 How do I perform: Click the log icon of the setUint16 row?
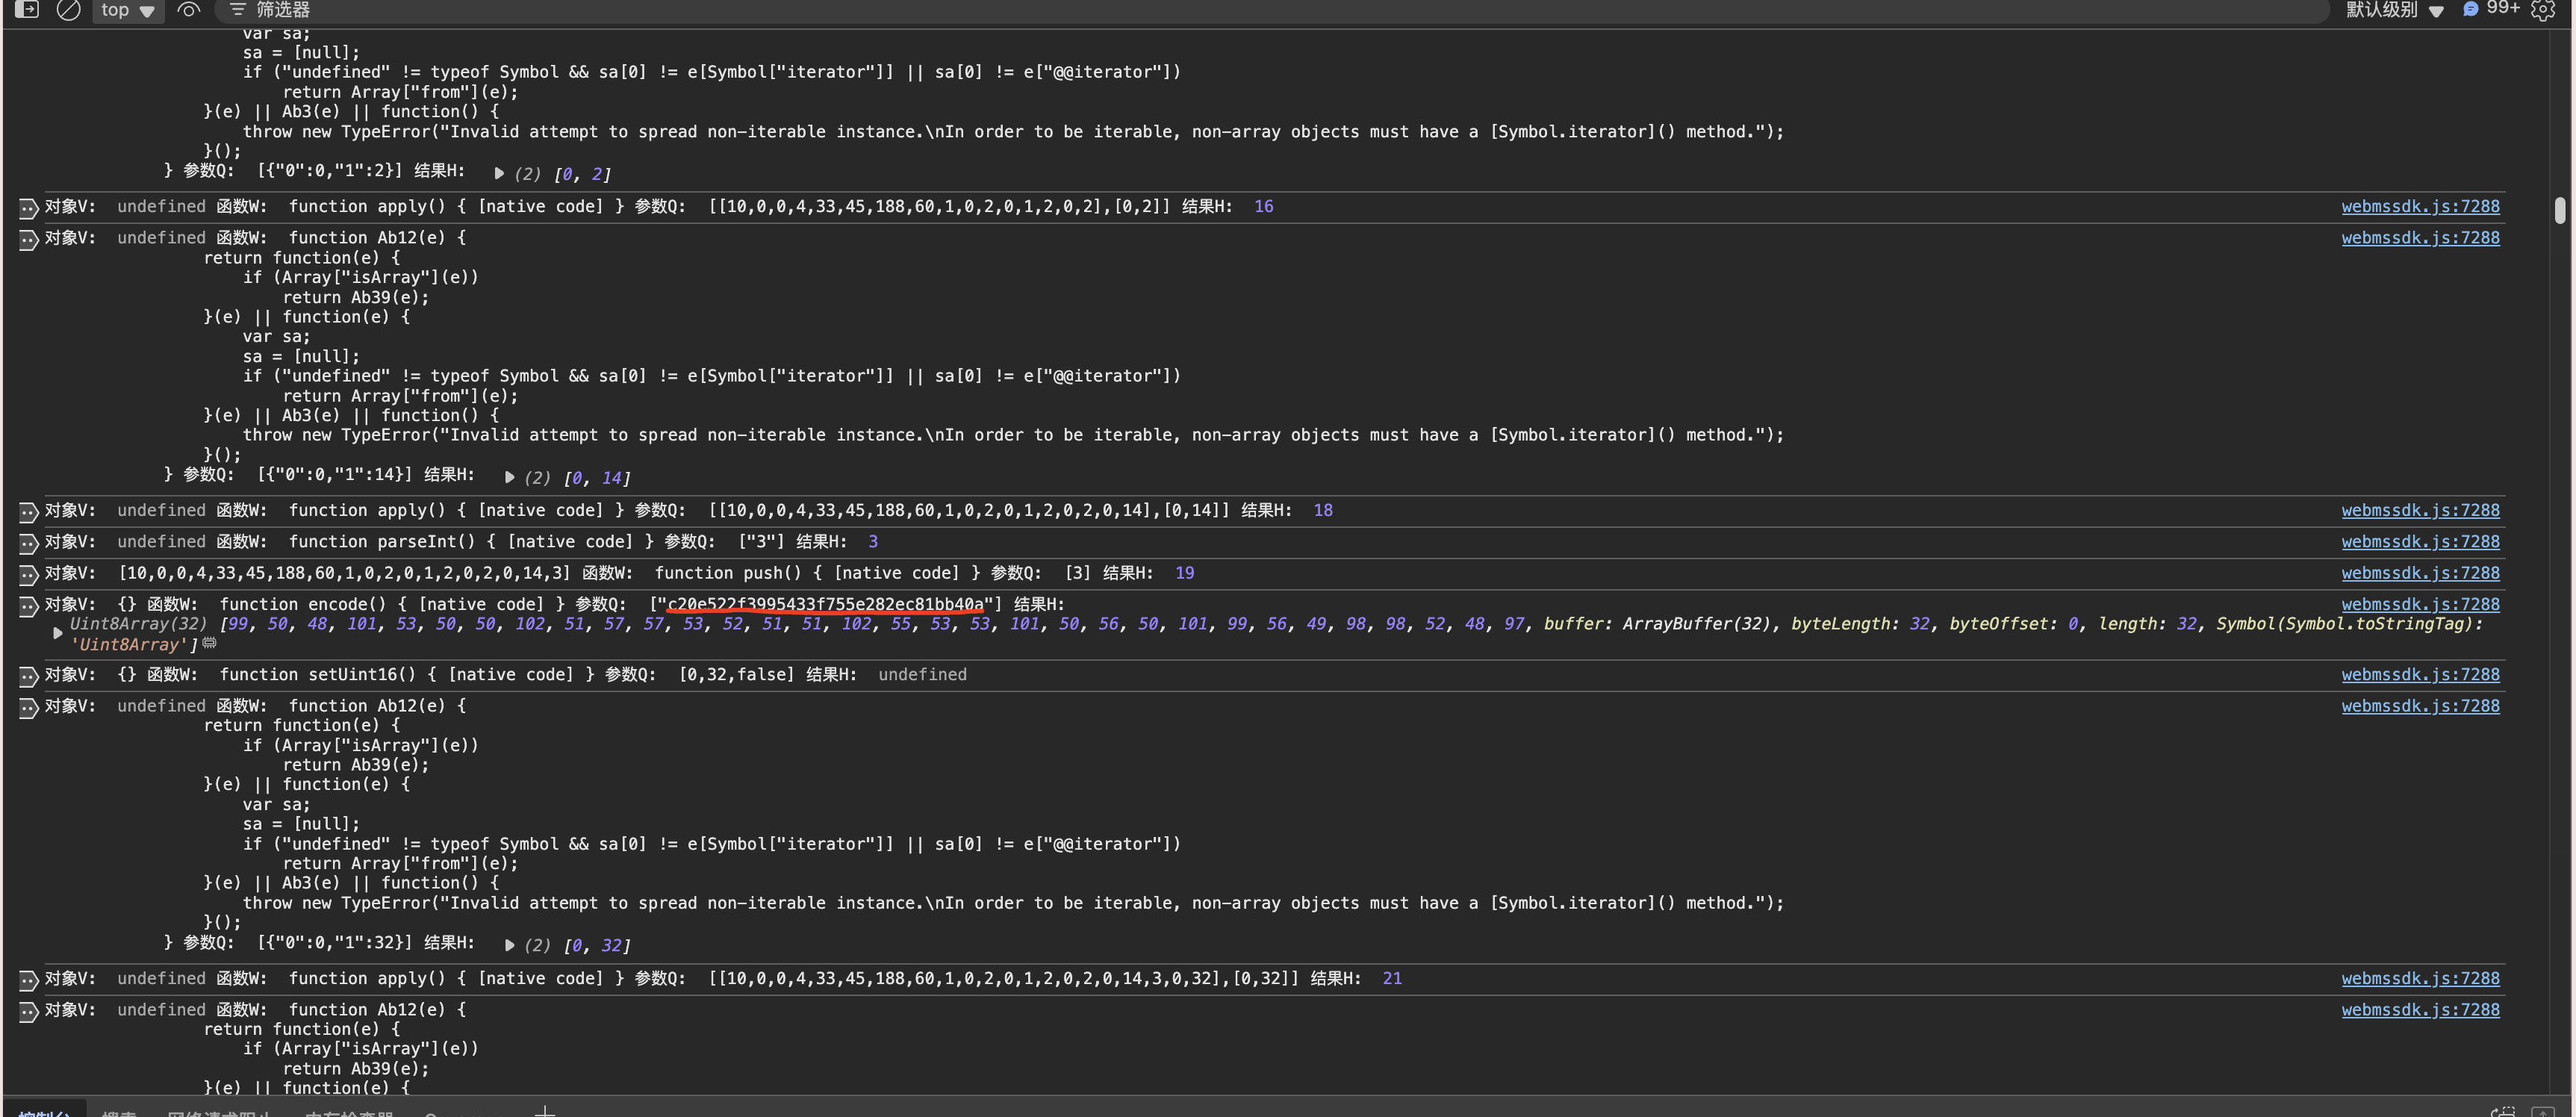[28, 676]
